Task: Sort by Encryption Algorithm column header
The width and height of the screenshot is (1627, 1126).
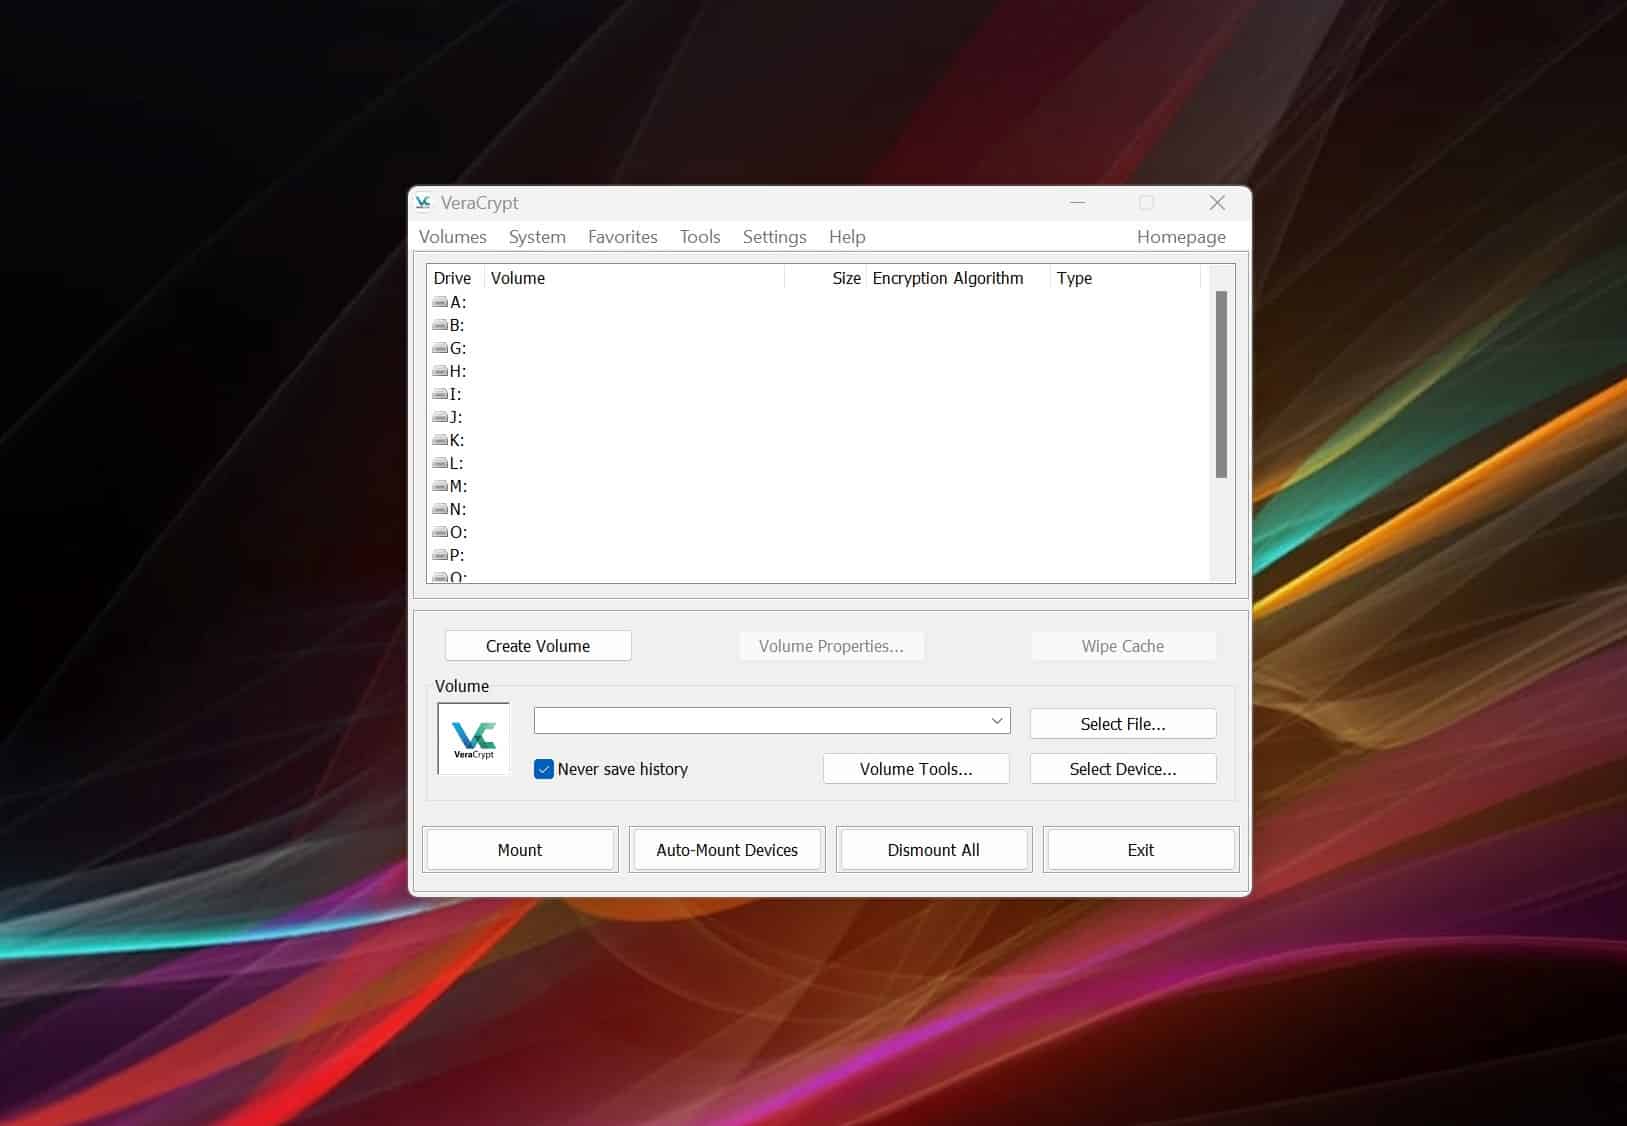Action: click(x=958, y=278)
